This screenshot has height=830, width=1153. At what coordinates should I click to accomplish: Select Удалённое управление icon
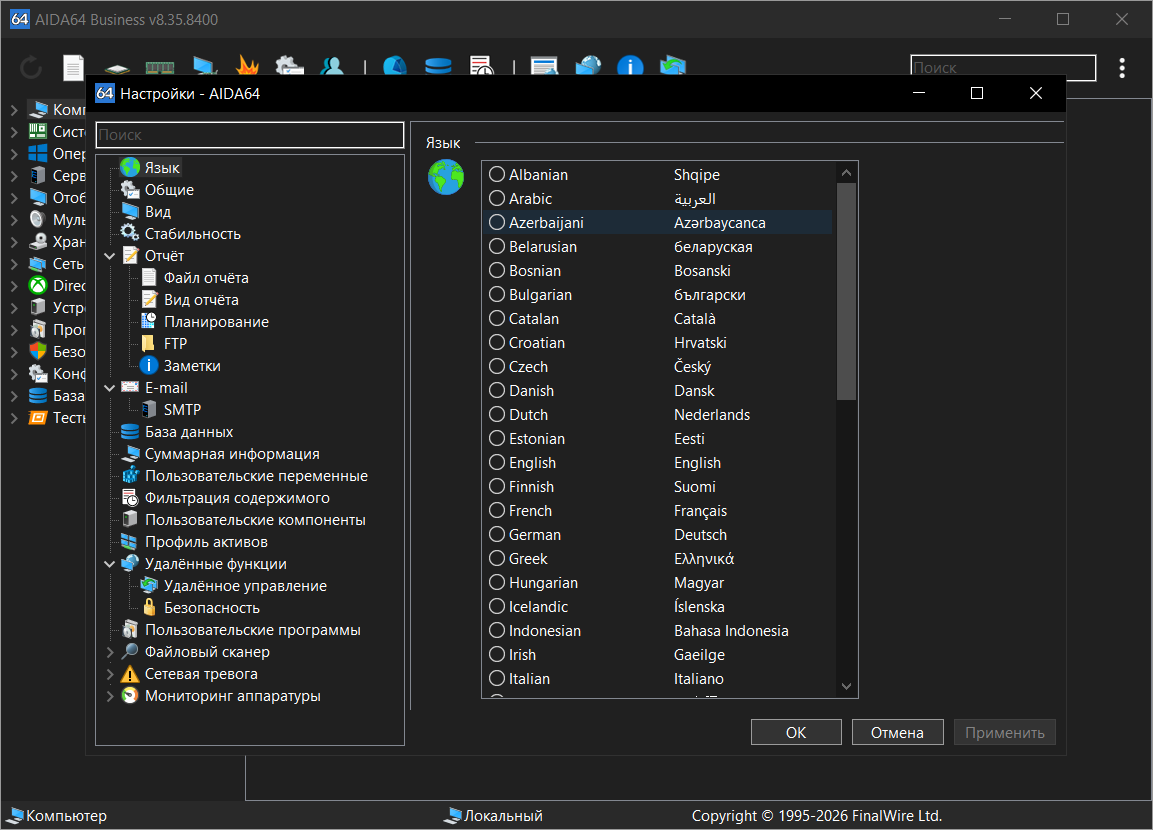click(149, 586)
